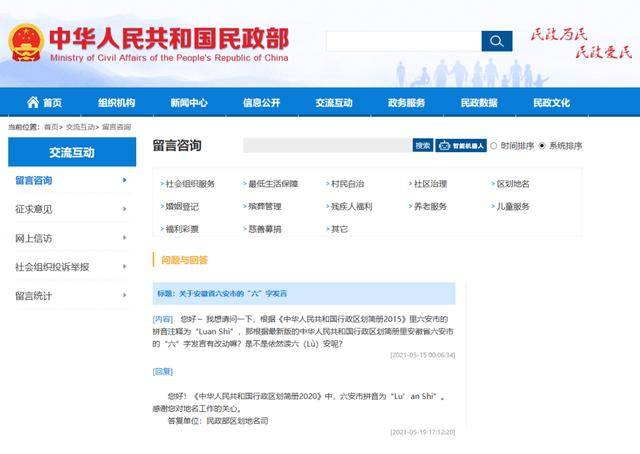
Task: Select the 村民自治 category
Action: pyautogui.click(x=347, y=184)
